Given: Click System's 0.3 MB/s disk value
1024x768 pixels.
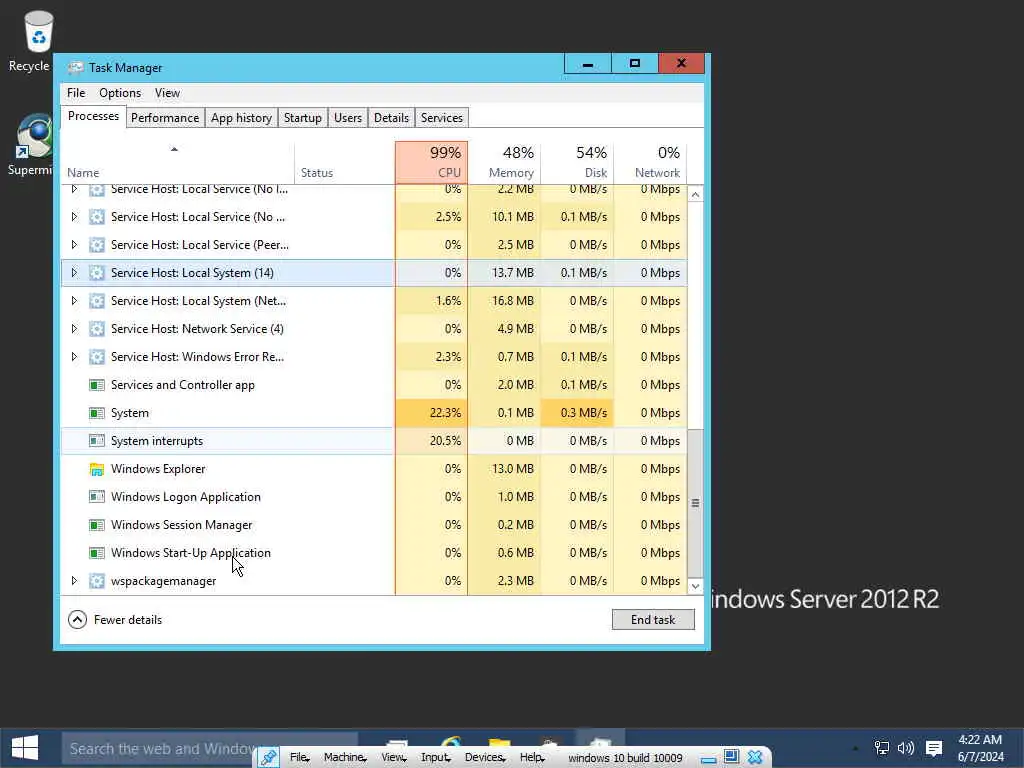Looking at the screenshot, I should point(584,413).
